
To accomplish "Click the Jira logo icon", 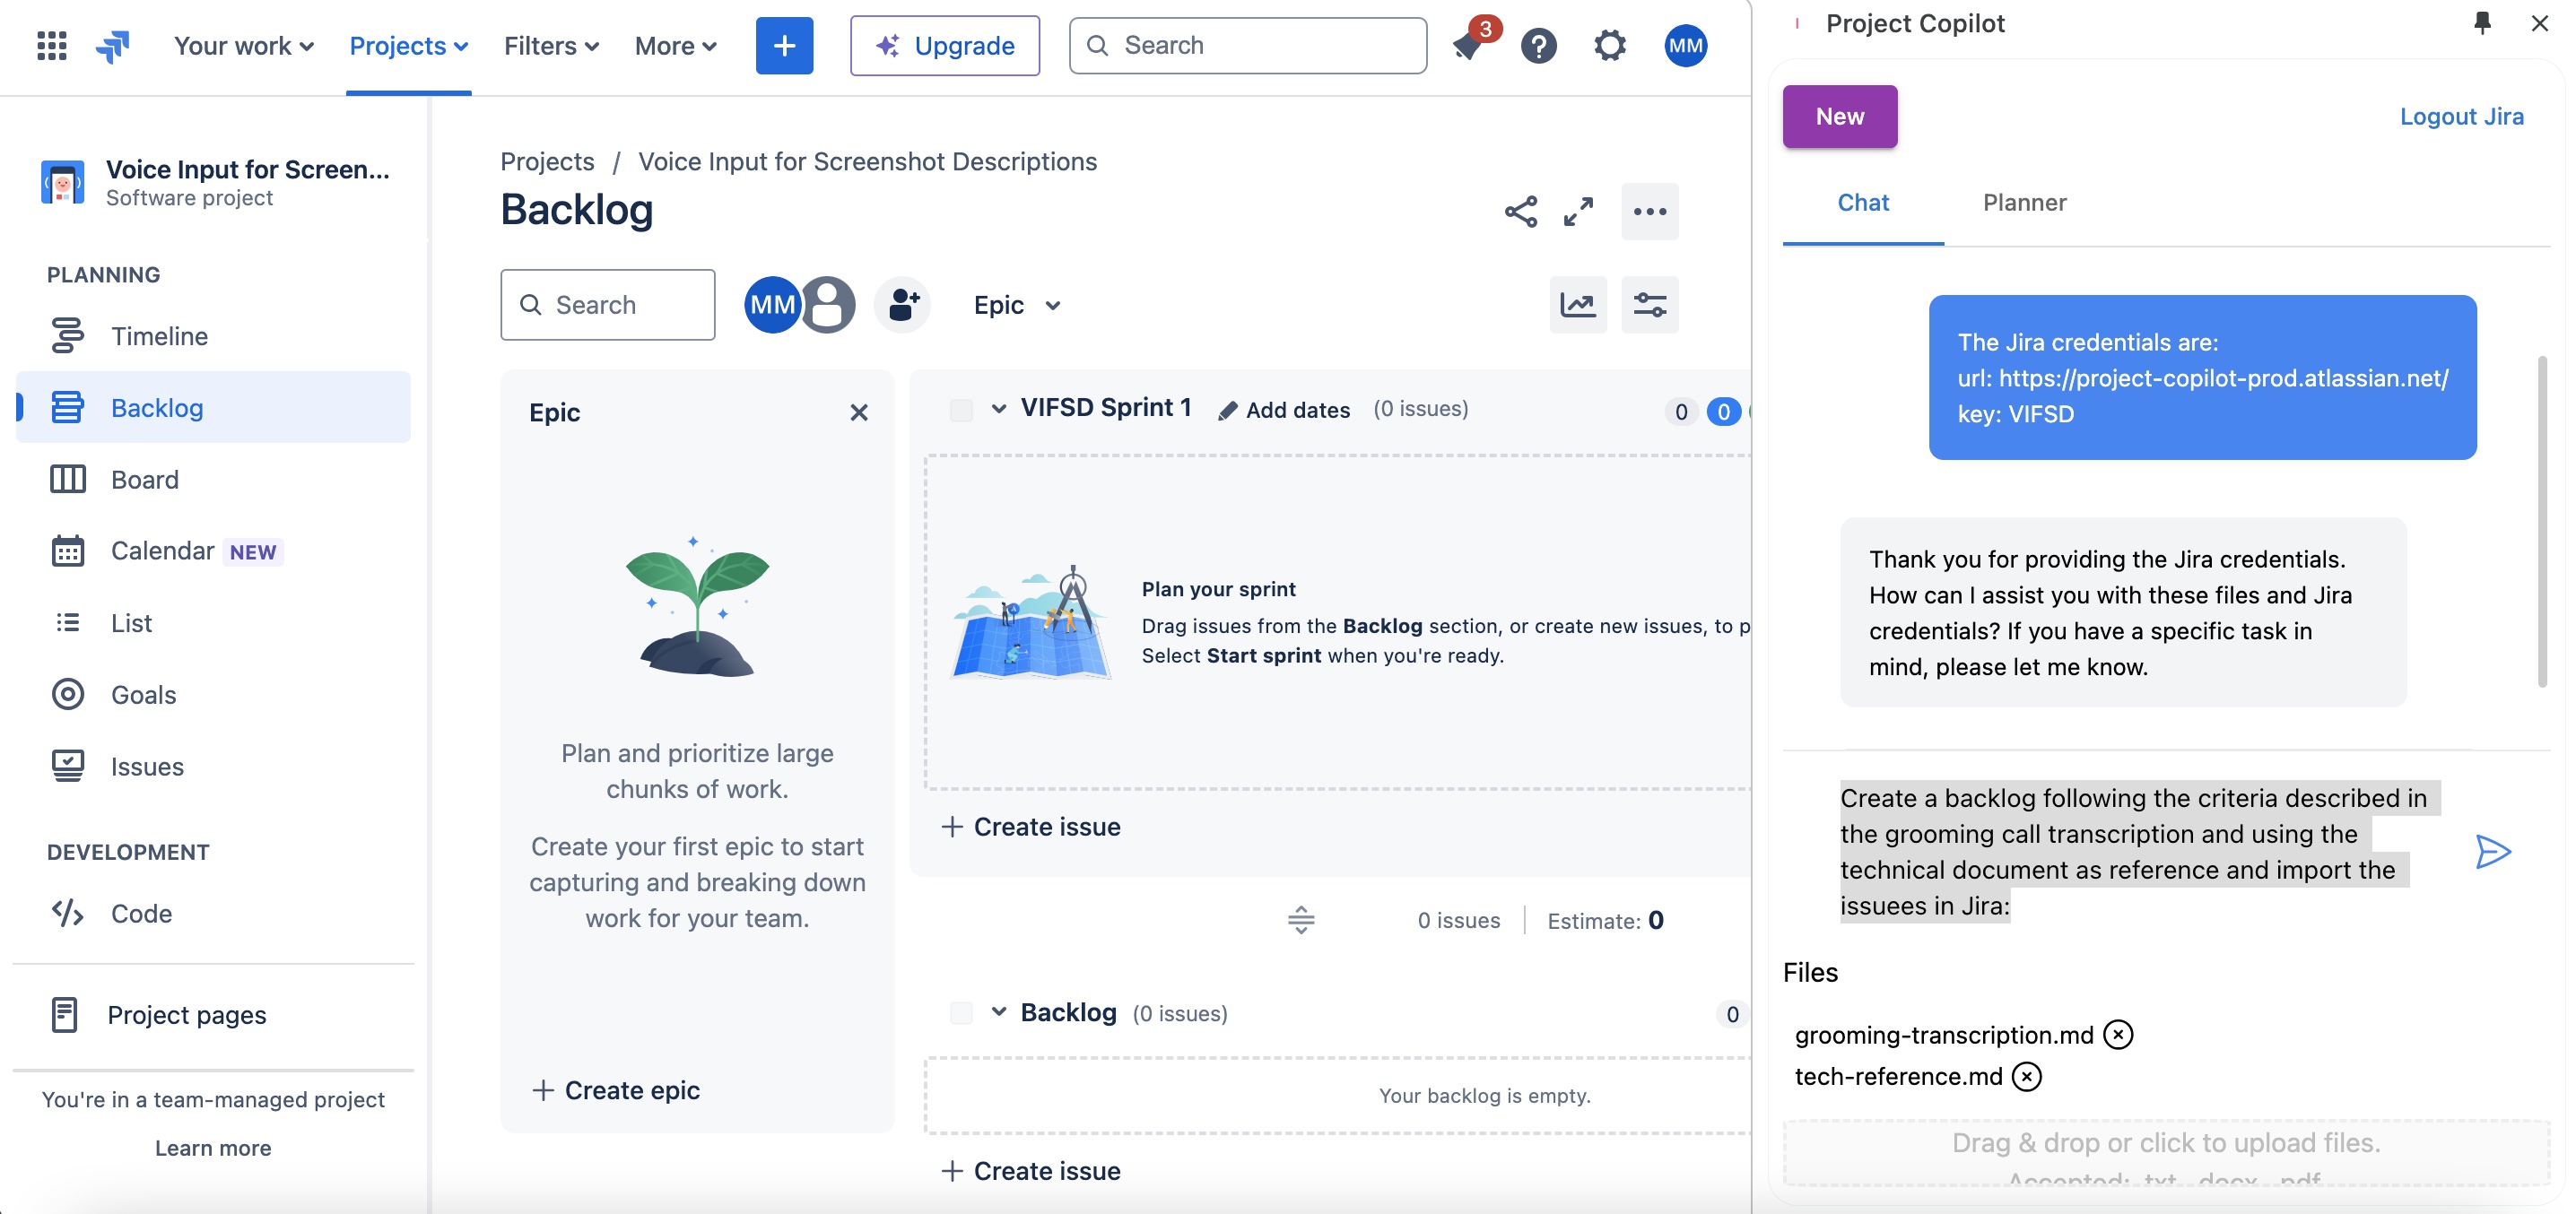I will (x=113, y=45).
